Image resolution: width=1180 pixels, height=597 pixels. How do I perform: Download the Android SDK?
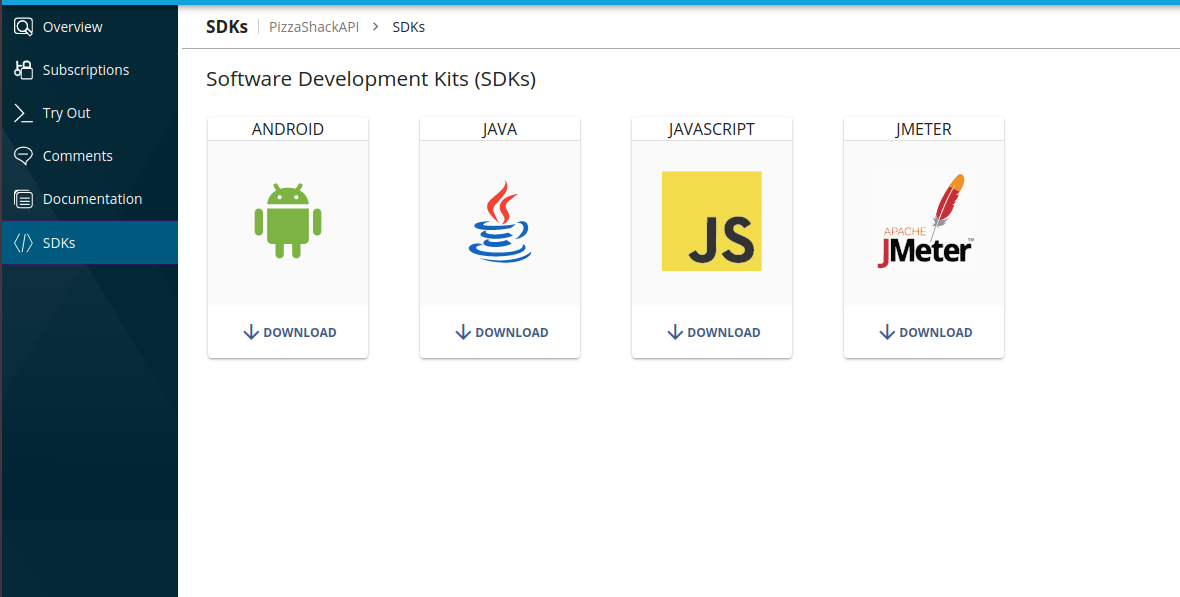[x=290, y=332]
